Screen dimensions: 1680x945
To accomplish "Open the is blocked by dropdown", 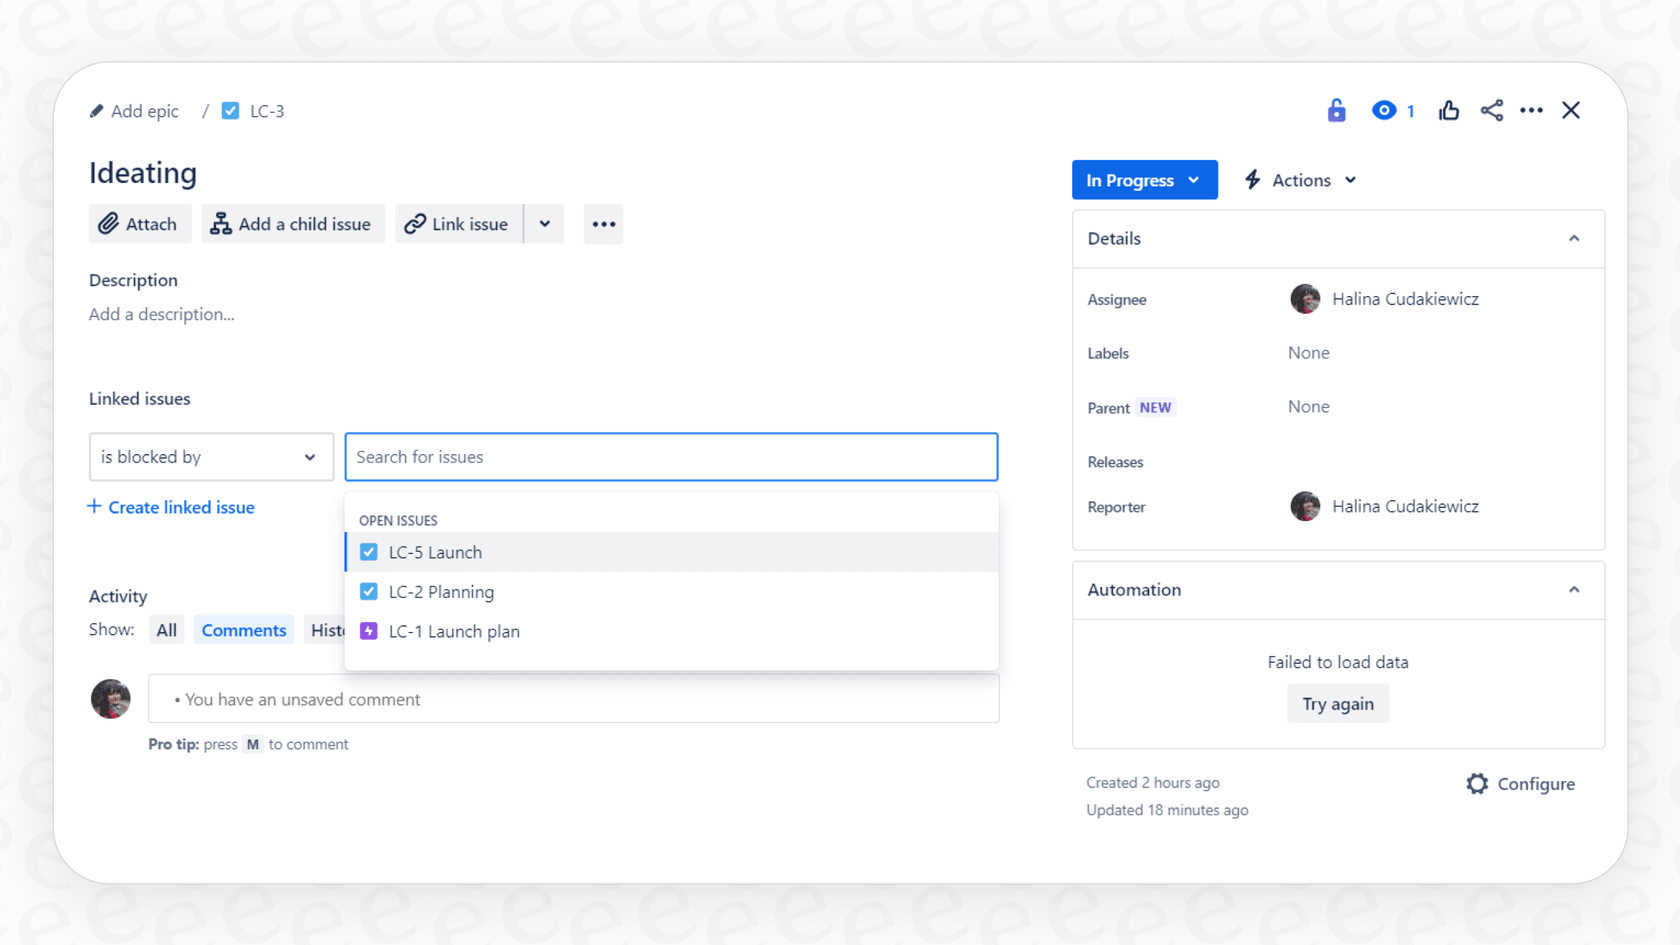I will click(x=210, y=457).
